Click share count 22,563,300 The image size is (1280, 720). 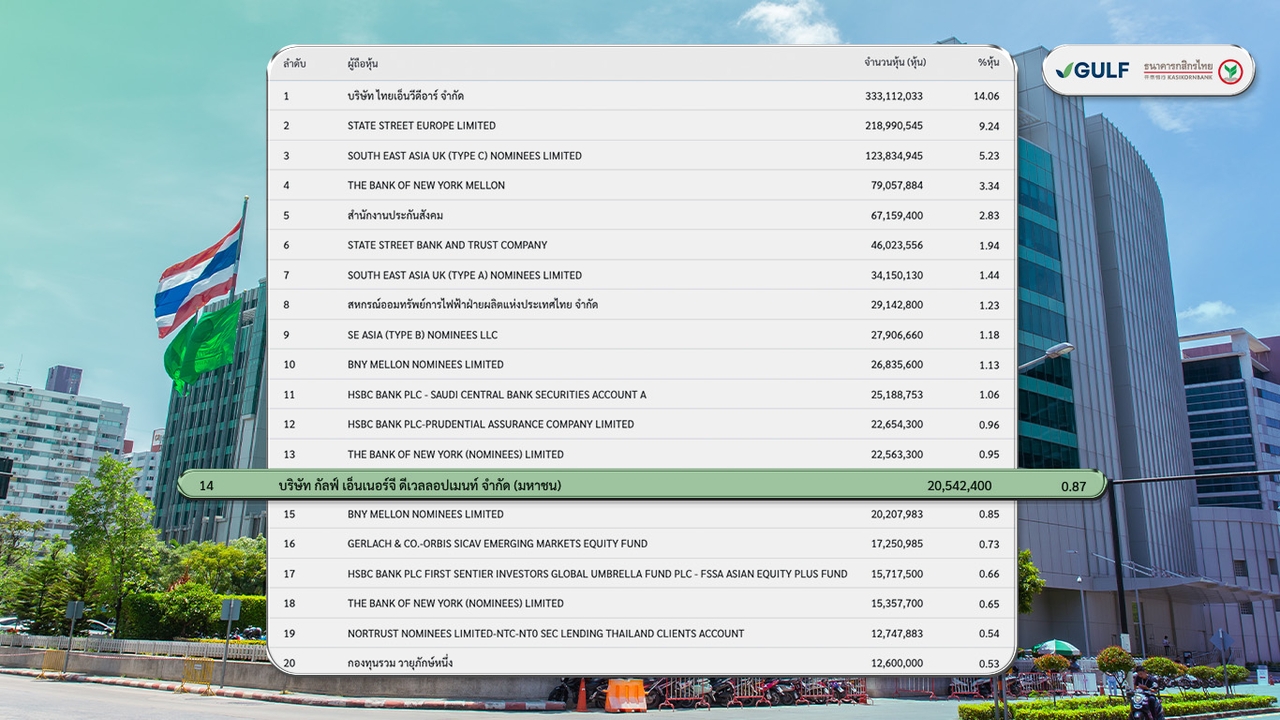coord(897,454)
